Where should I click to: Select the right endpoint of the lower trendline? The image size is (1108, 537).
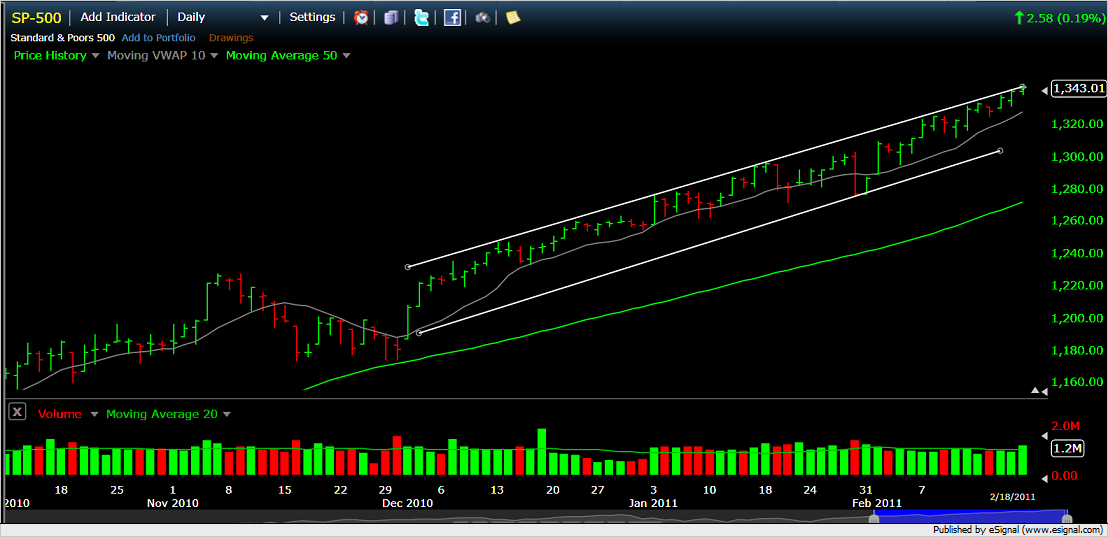[999, 151]
